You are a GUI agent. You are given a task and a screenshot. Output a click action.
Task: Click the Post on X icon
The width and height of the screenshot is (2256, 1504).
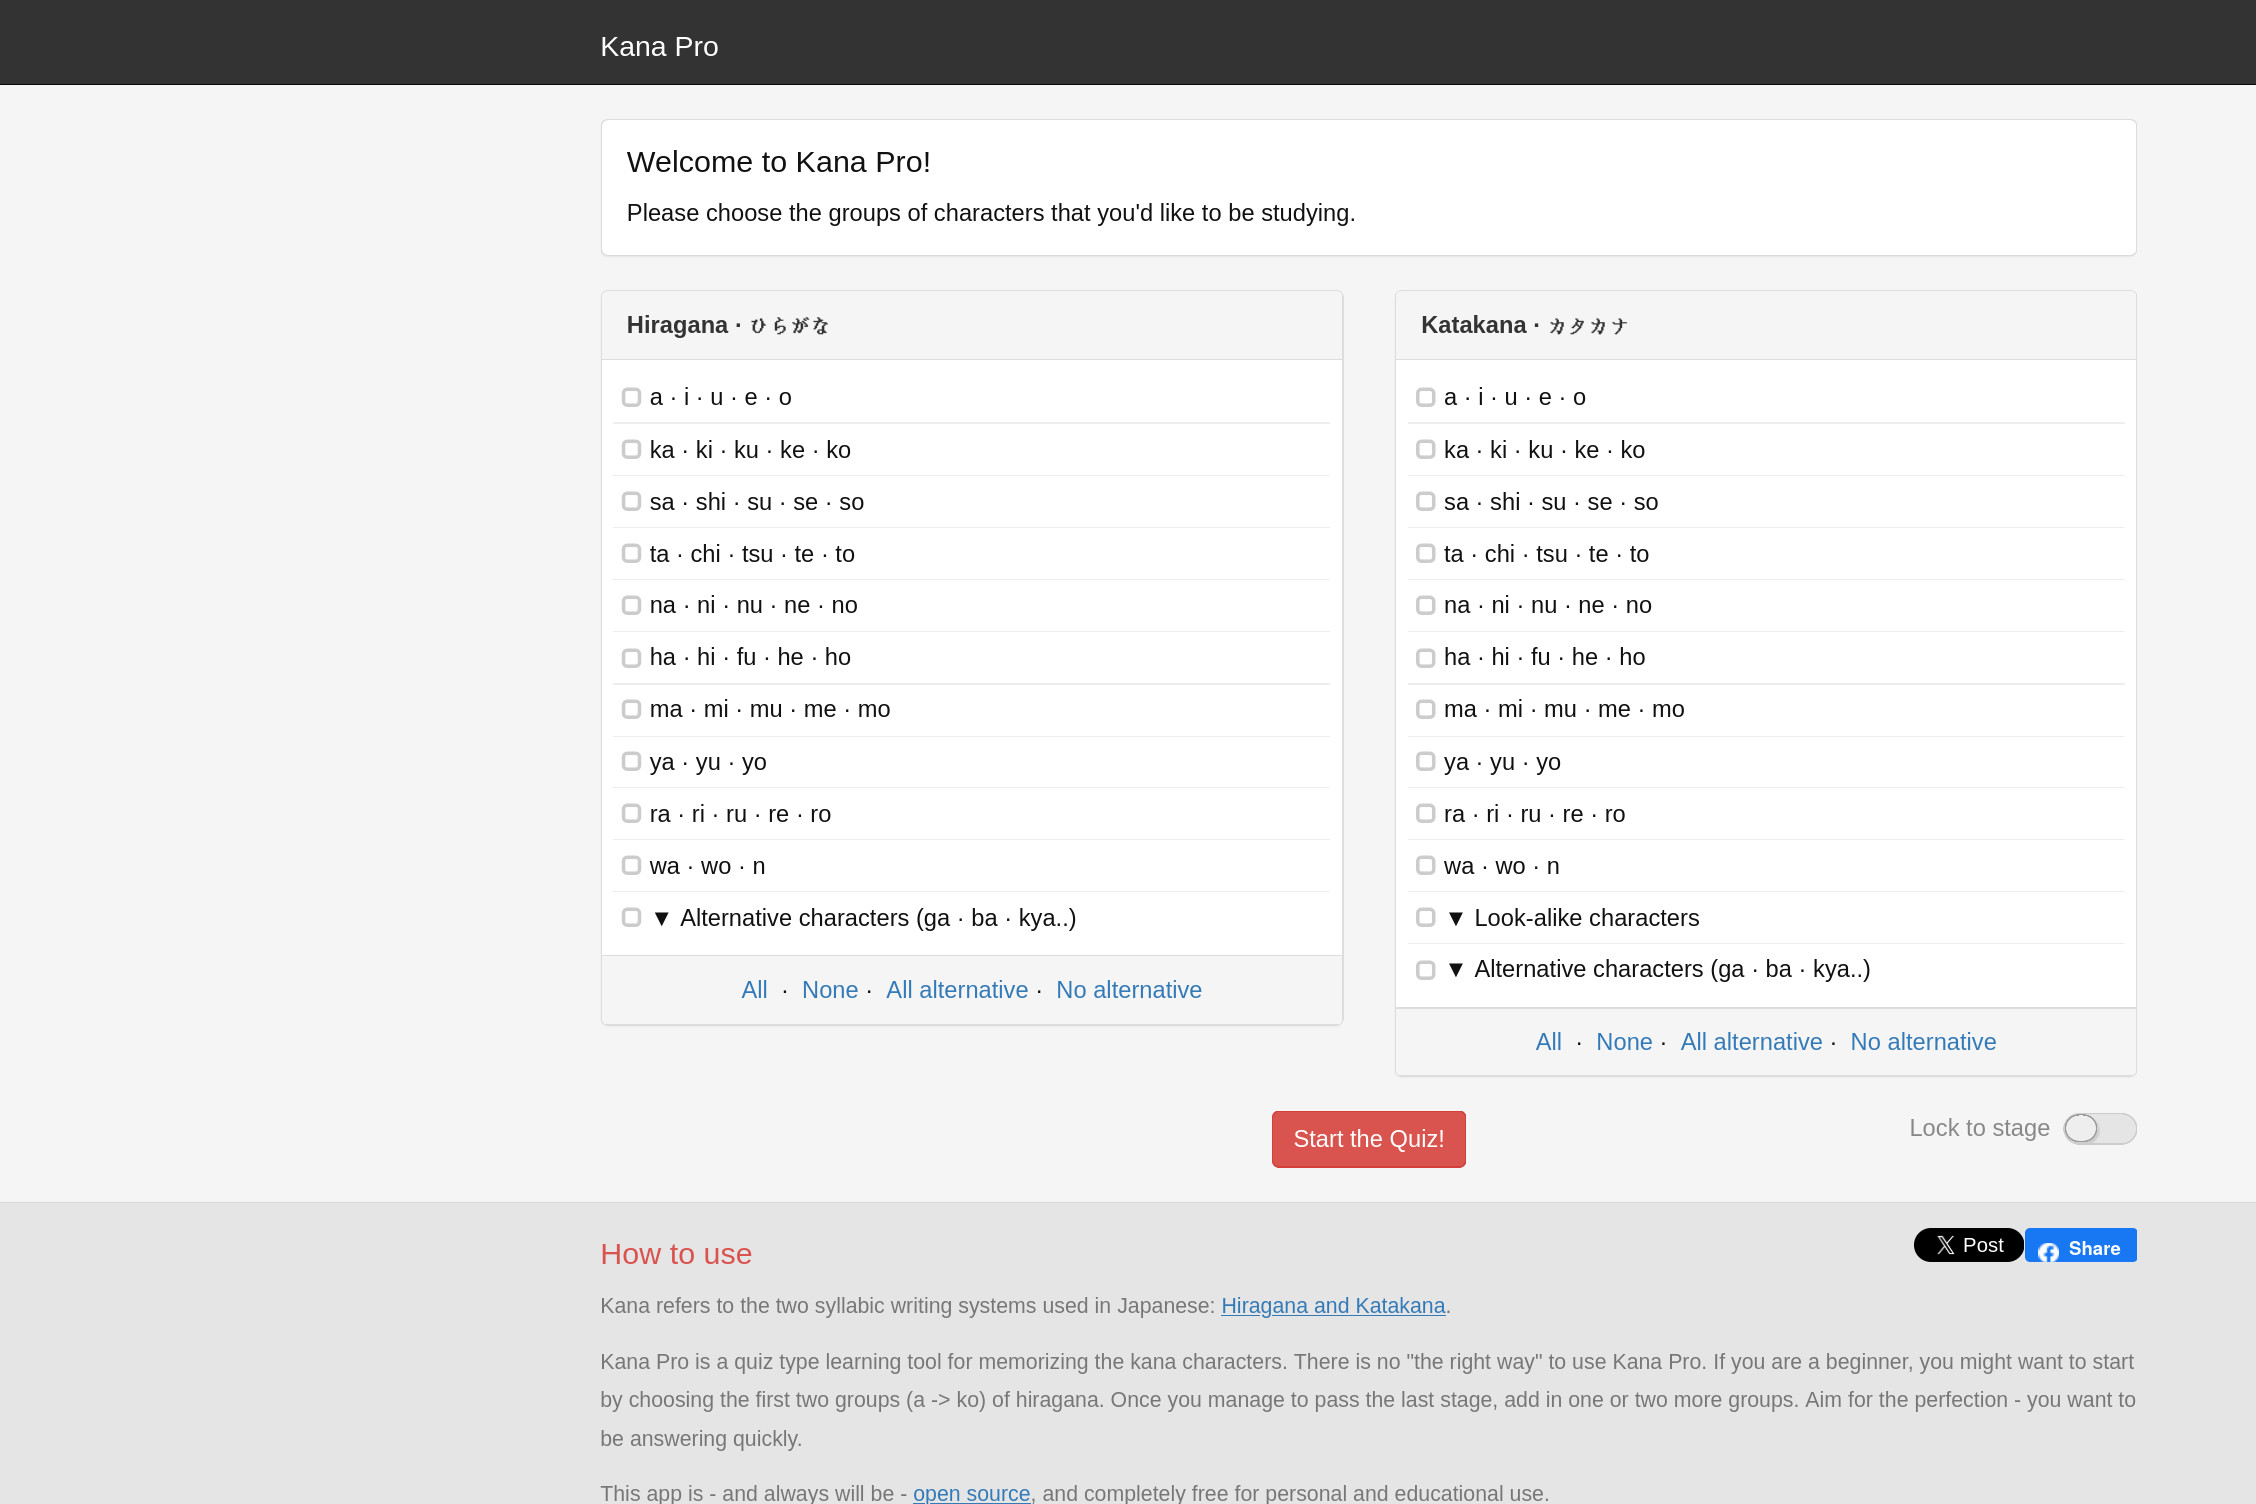[1968, 1245]
